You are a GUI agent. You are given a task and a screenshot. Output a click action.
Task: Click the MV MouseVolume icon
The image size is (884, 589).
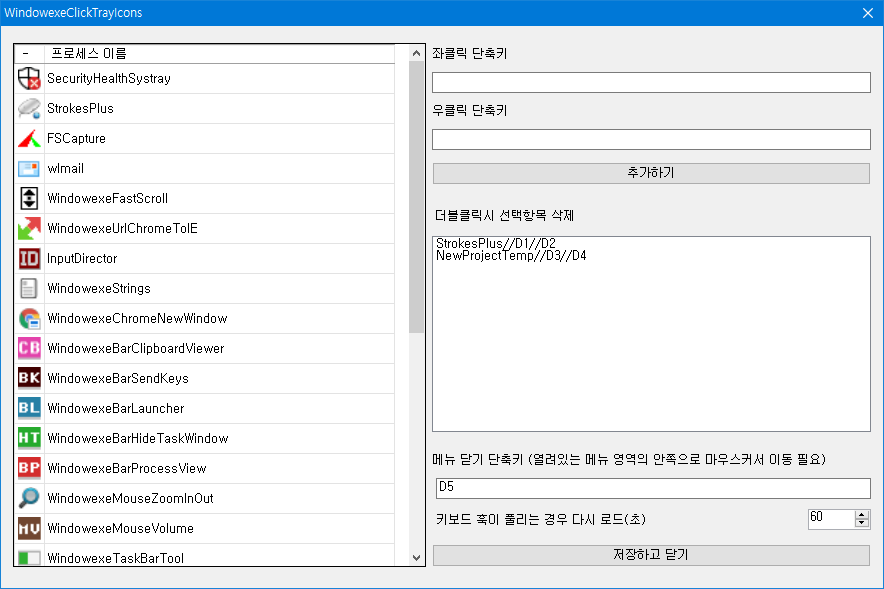click(x=29, y=528)
